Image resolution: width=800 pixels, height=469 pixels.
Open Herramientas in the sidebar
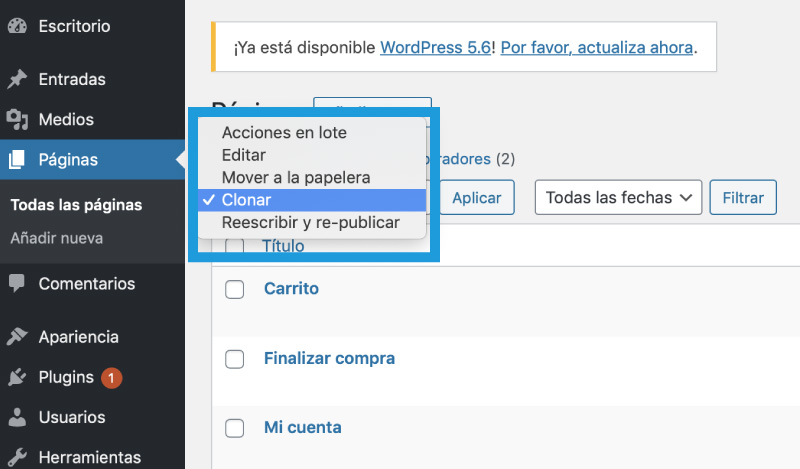pos(92,457)
